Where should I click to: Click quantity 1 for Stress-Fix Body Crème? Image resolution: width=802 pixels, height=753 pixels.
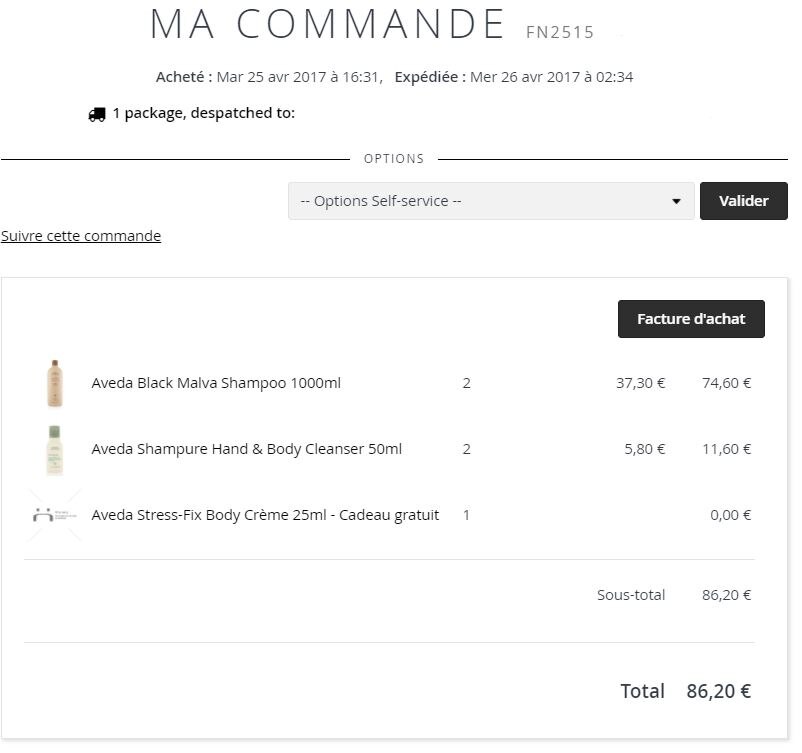click(466, 515)
